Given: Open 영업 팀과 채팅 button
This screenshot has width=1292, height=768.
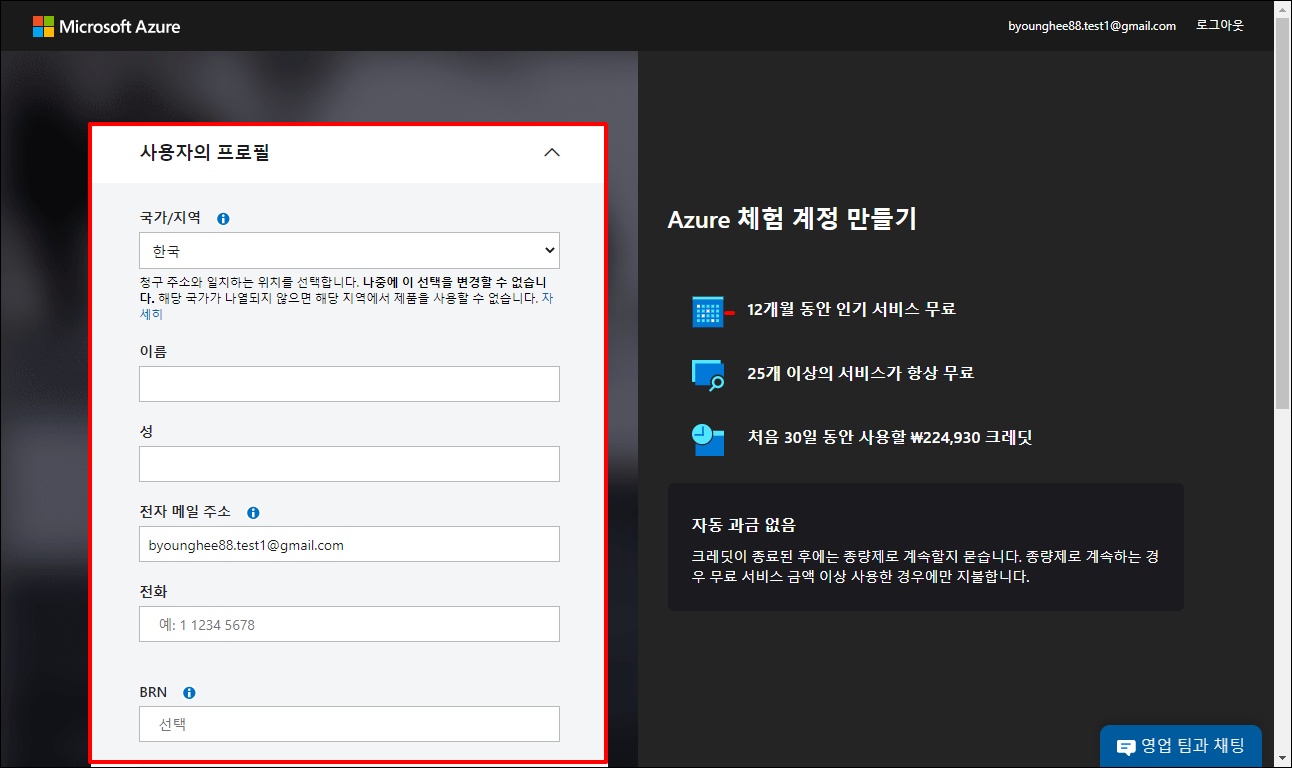Looking at the screenshot, I should click(x=1180, y=746).
